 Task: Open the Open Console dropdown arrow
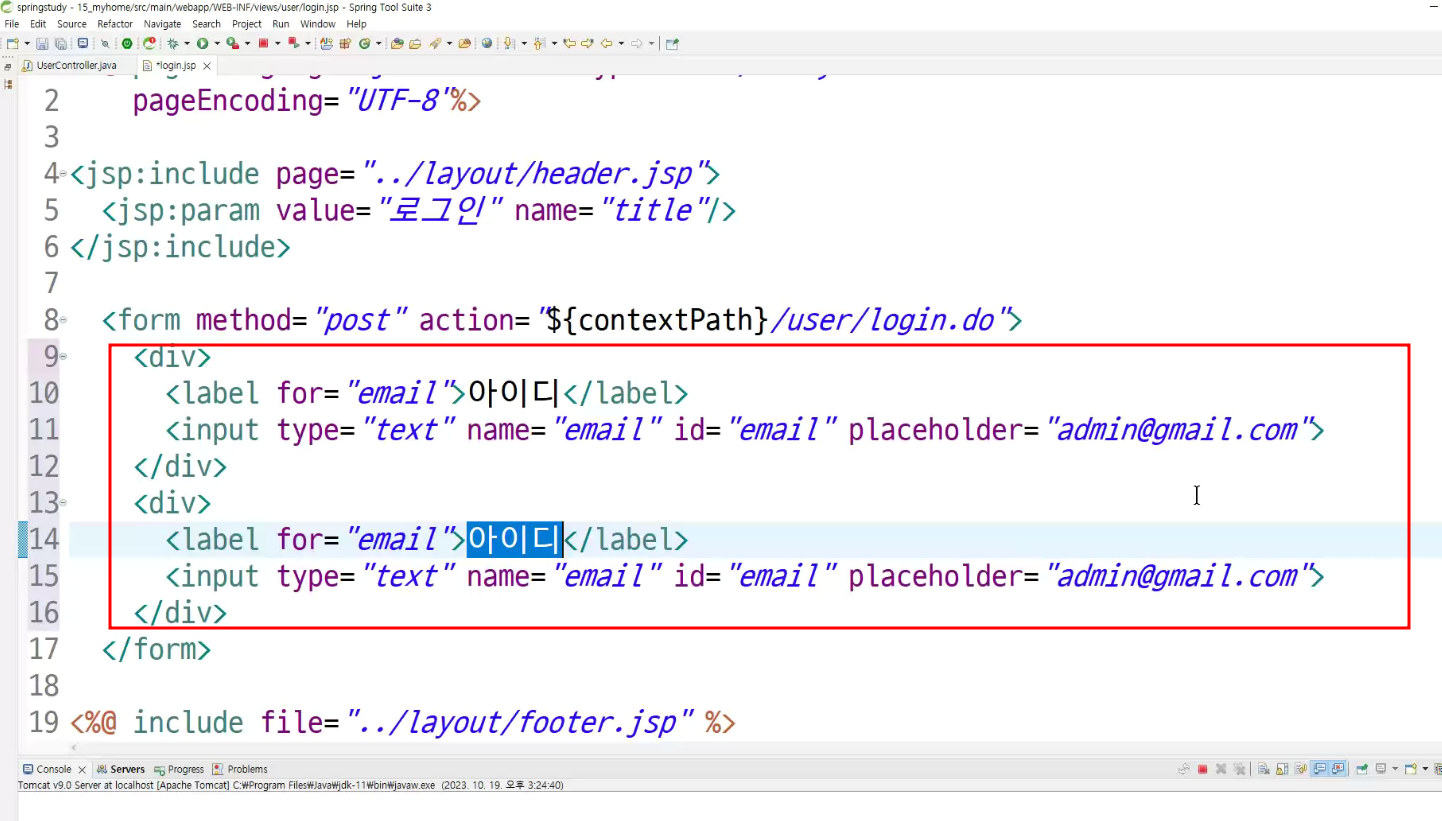1425,769
